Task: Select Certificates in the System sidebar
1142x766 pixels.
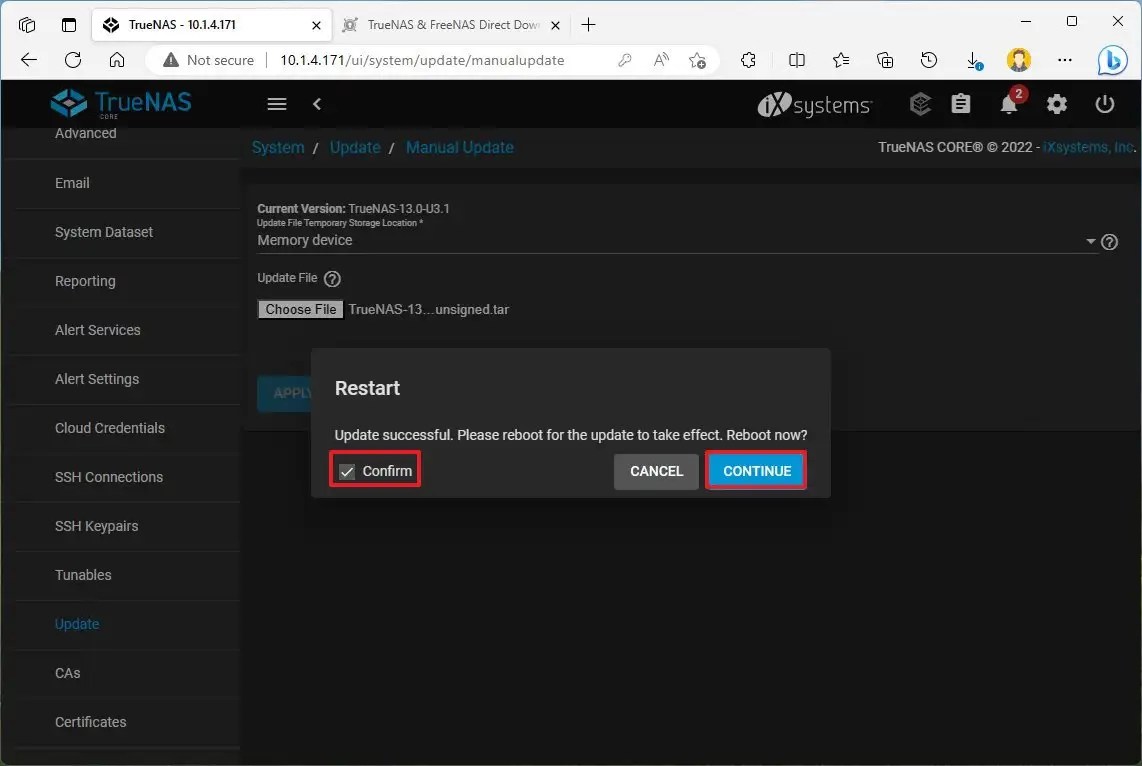Action: (x=90, y=721)
